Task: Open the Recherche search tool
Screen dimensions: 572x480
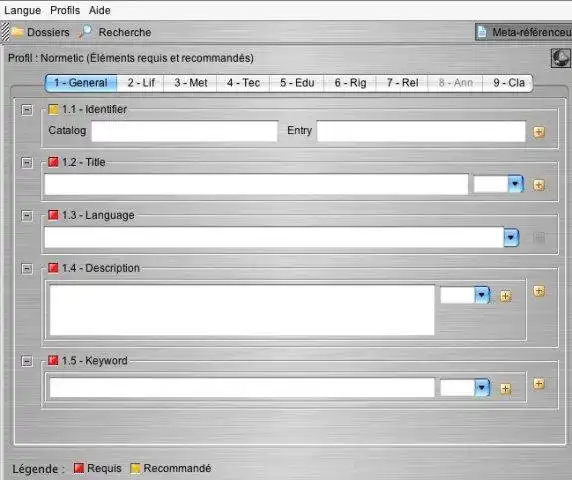Action: [x=115, y=32]
